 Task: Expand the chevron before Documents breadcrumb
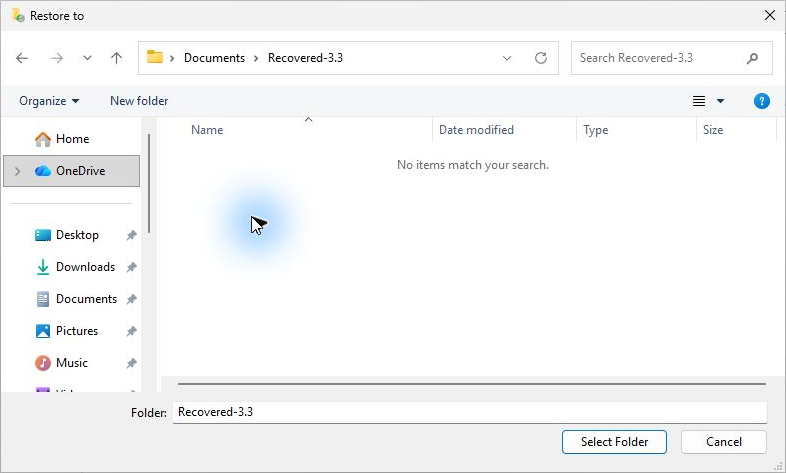click(x=172, y=58)
